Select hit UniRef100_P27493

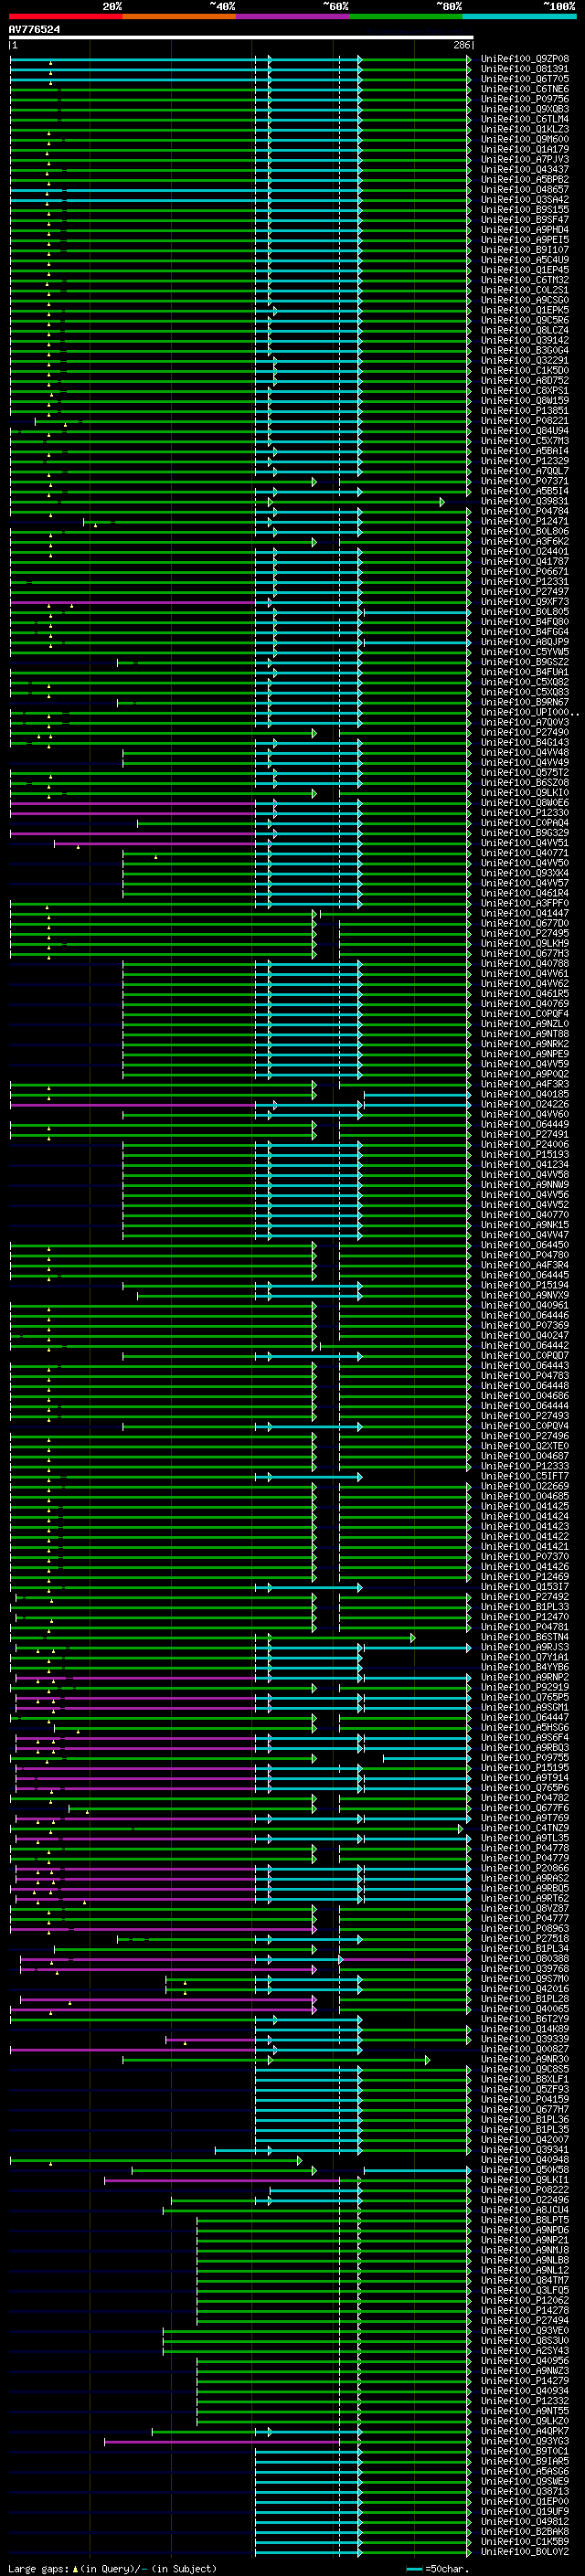pos(524,1416)
